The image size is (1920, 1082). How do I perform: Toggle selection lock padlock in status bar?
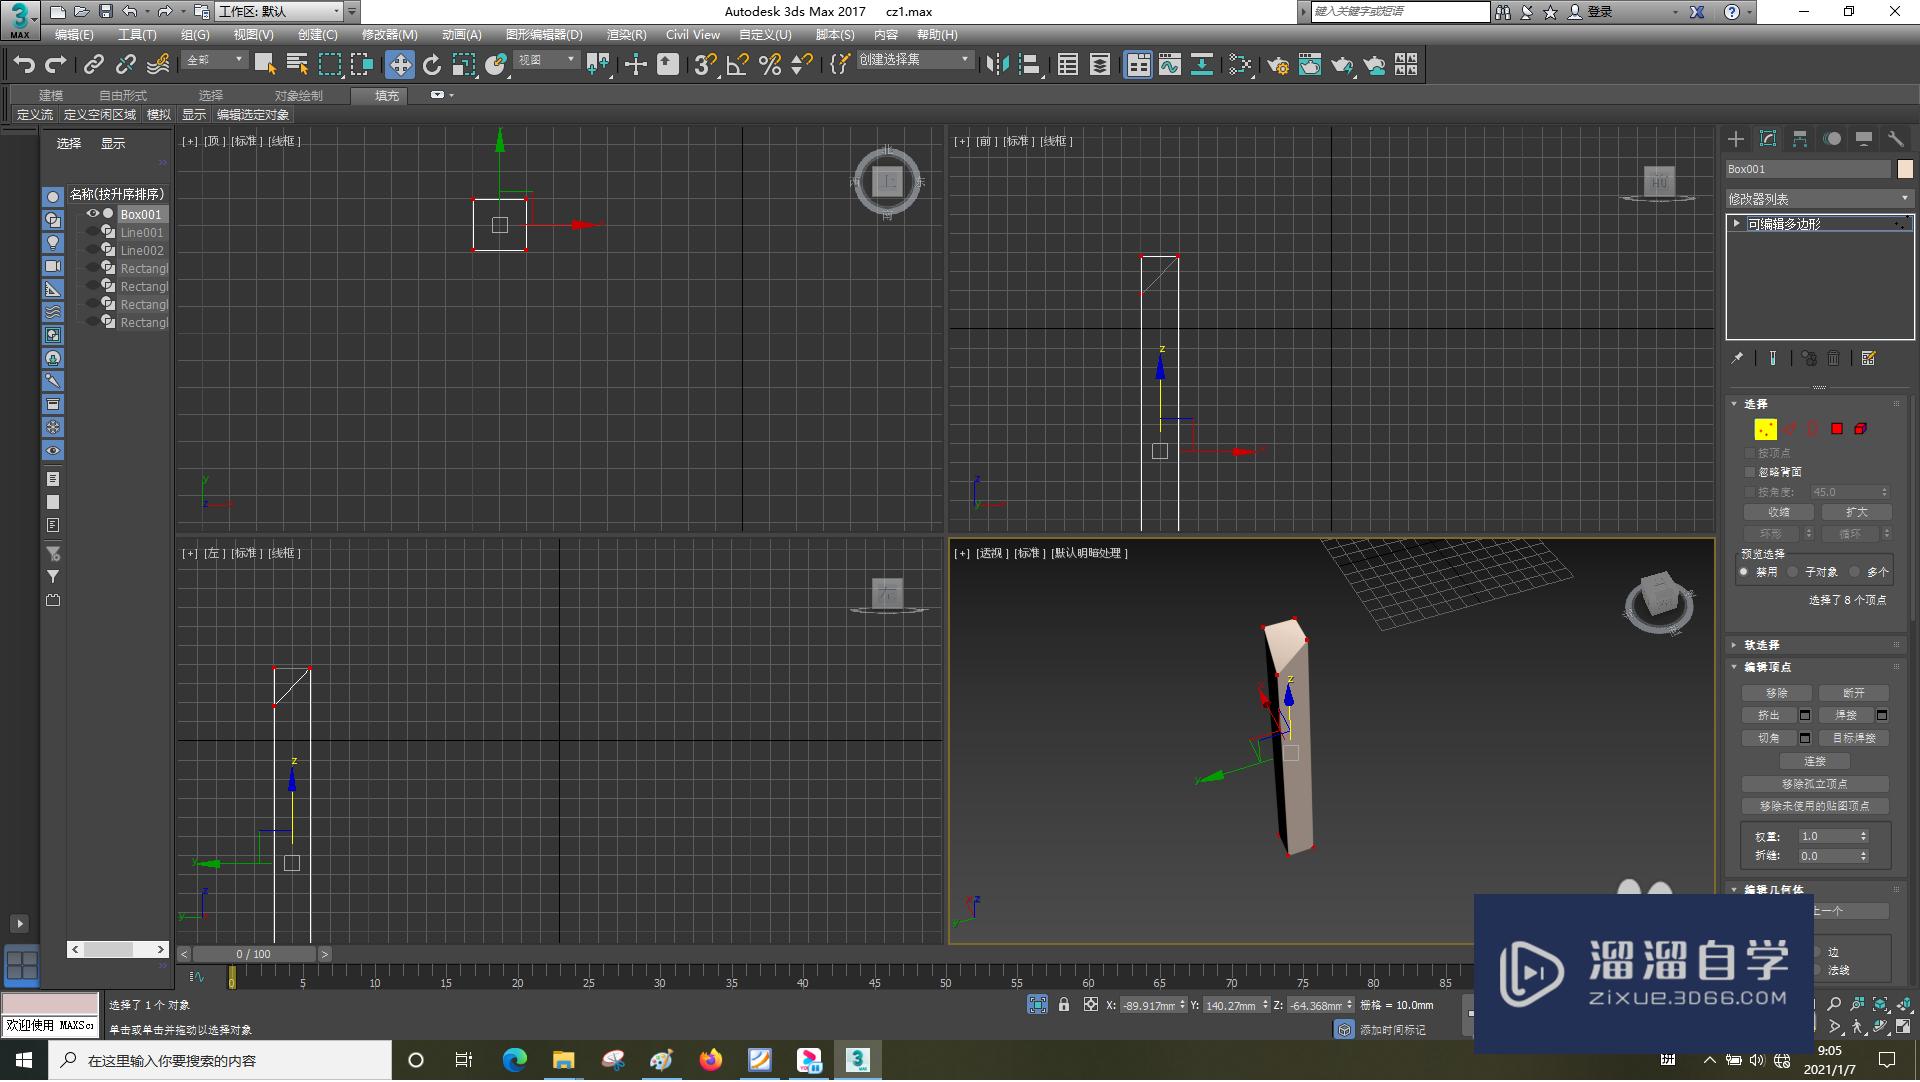1064,1005
